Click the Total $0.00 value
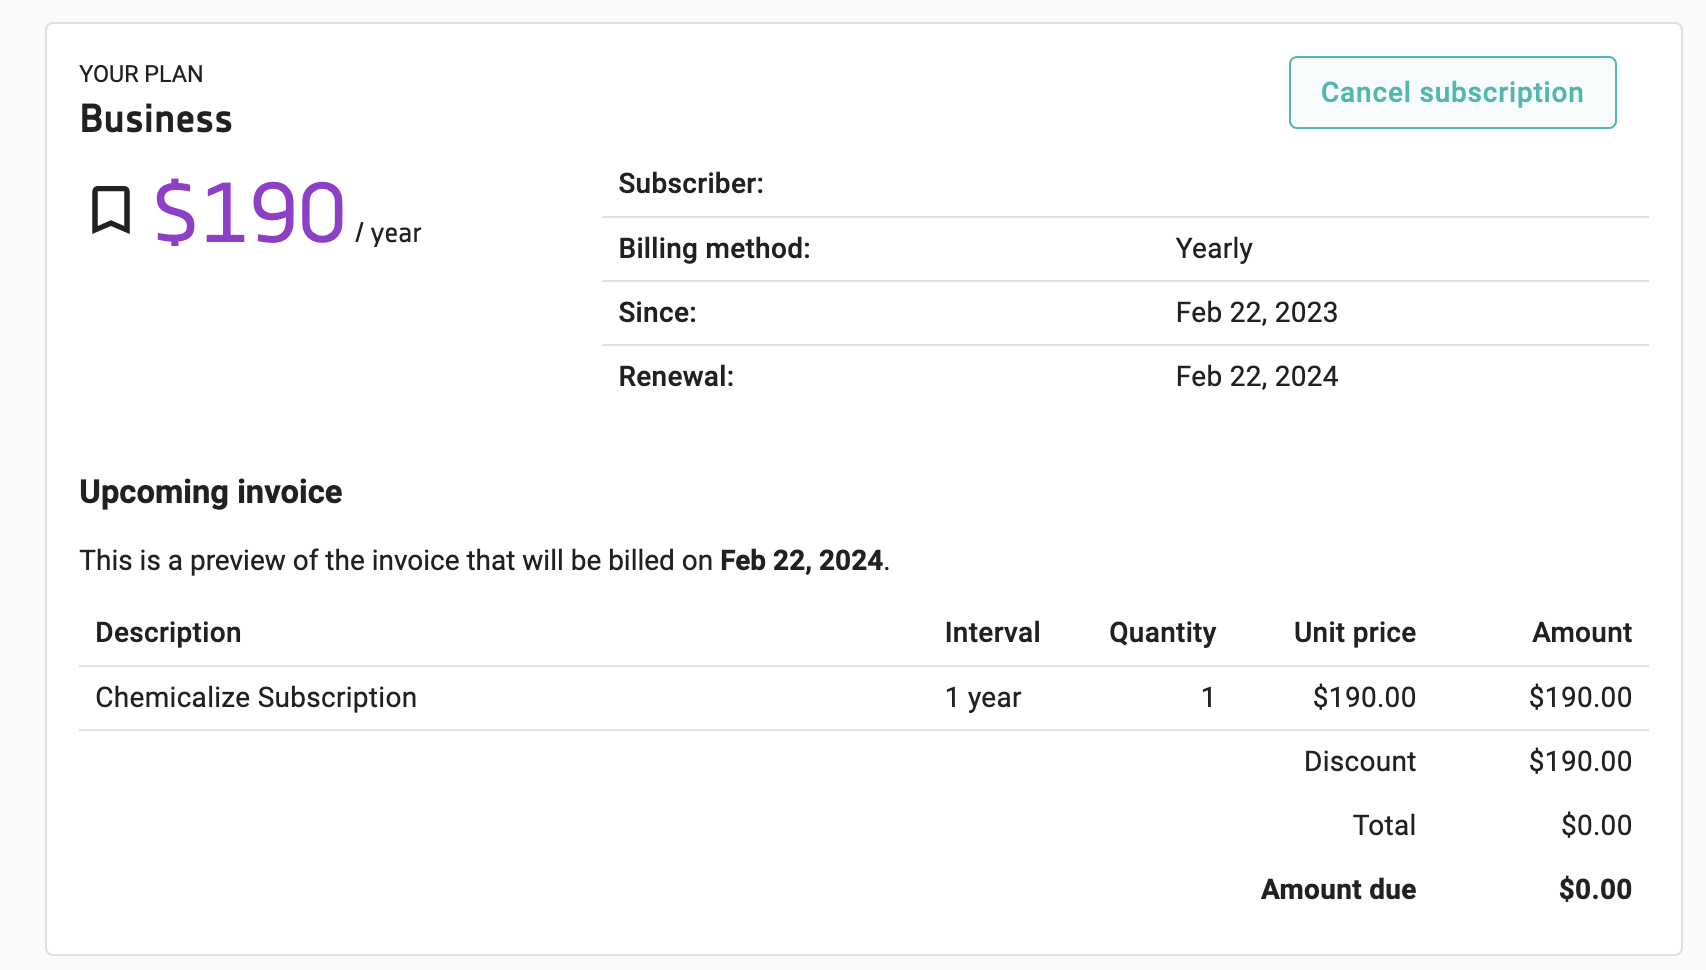This screenshot has width=1706, height=970. 1596,825
